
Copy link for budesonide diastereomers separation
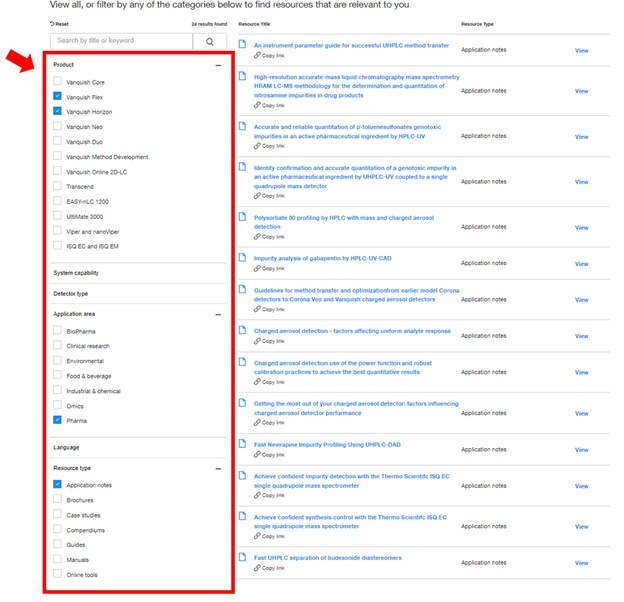tap(269, 568)
